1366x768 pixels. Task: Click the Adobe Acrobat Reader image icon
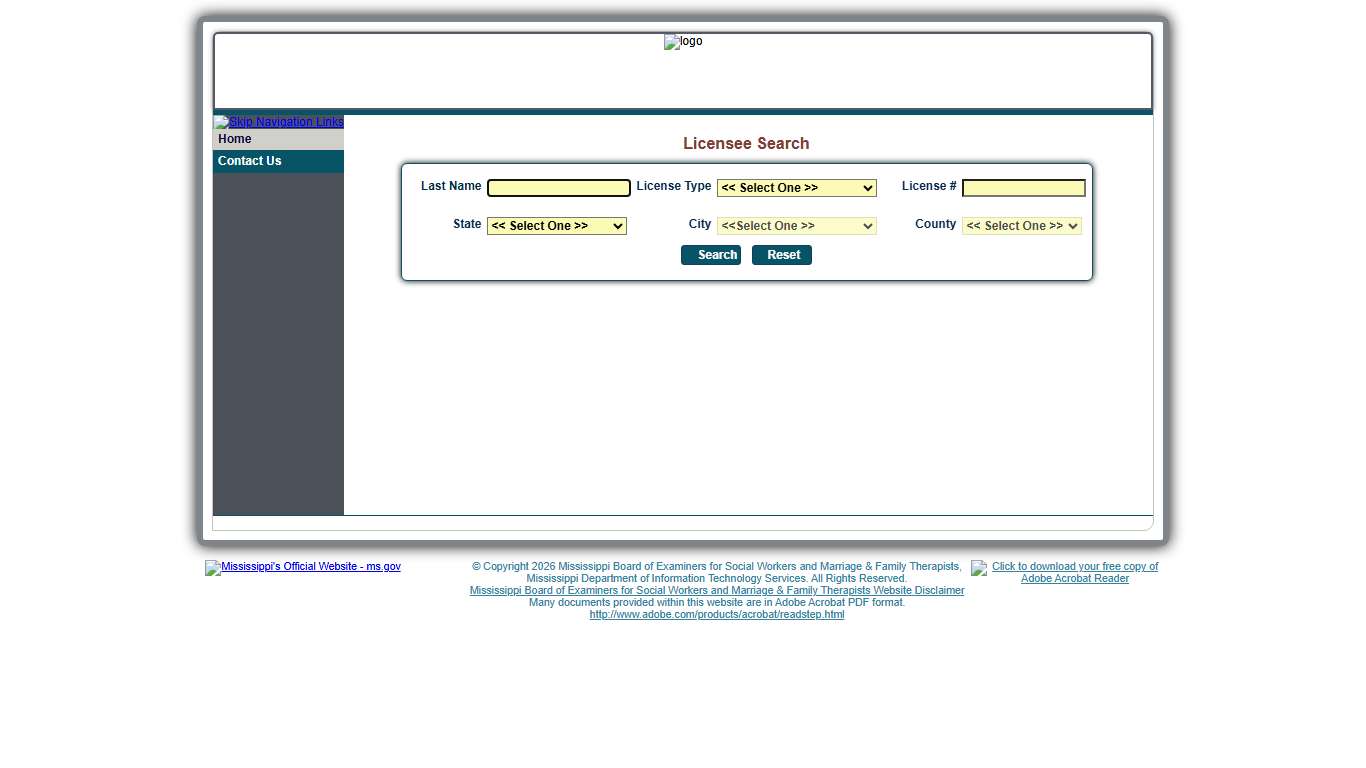(978, 568)
